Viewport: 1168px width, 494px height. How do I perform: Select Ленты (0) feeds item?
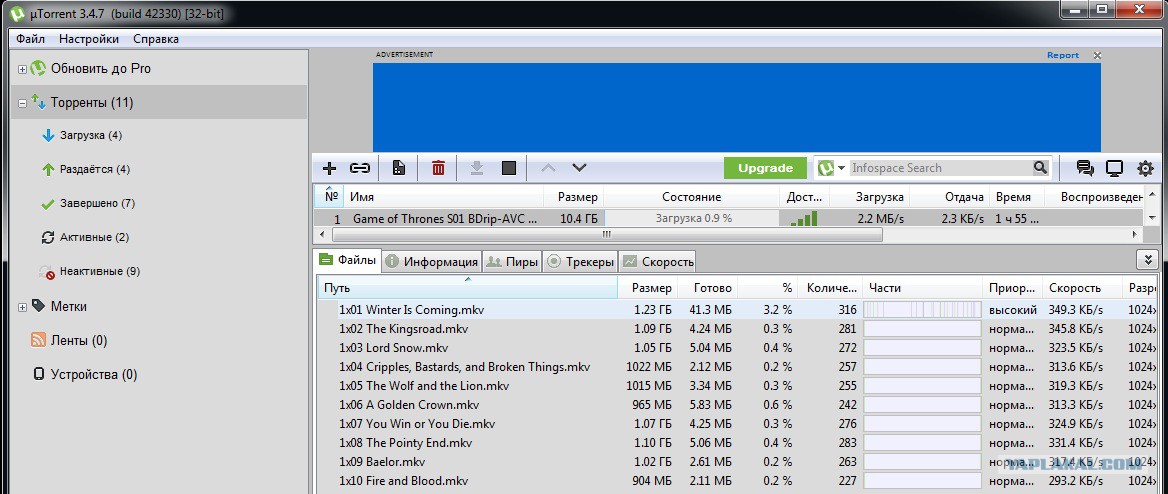pyautogui.click(x=79, y=341)
